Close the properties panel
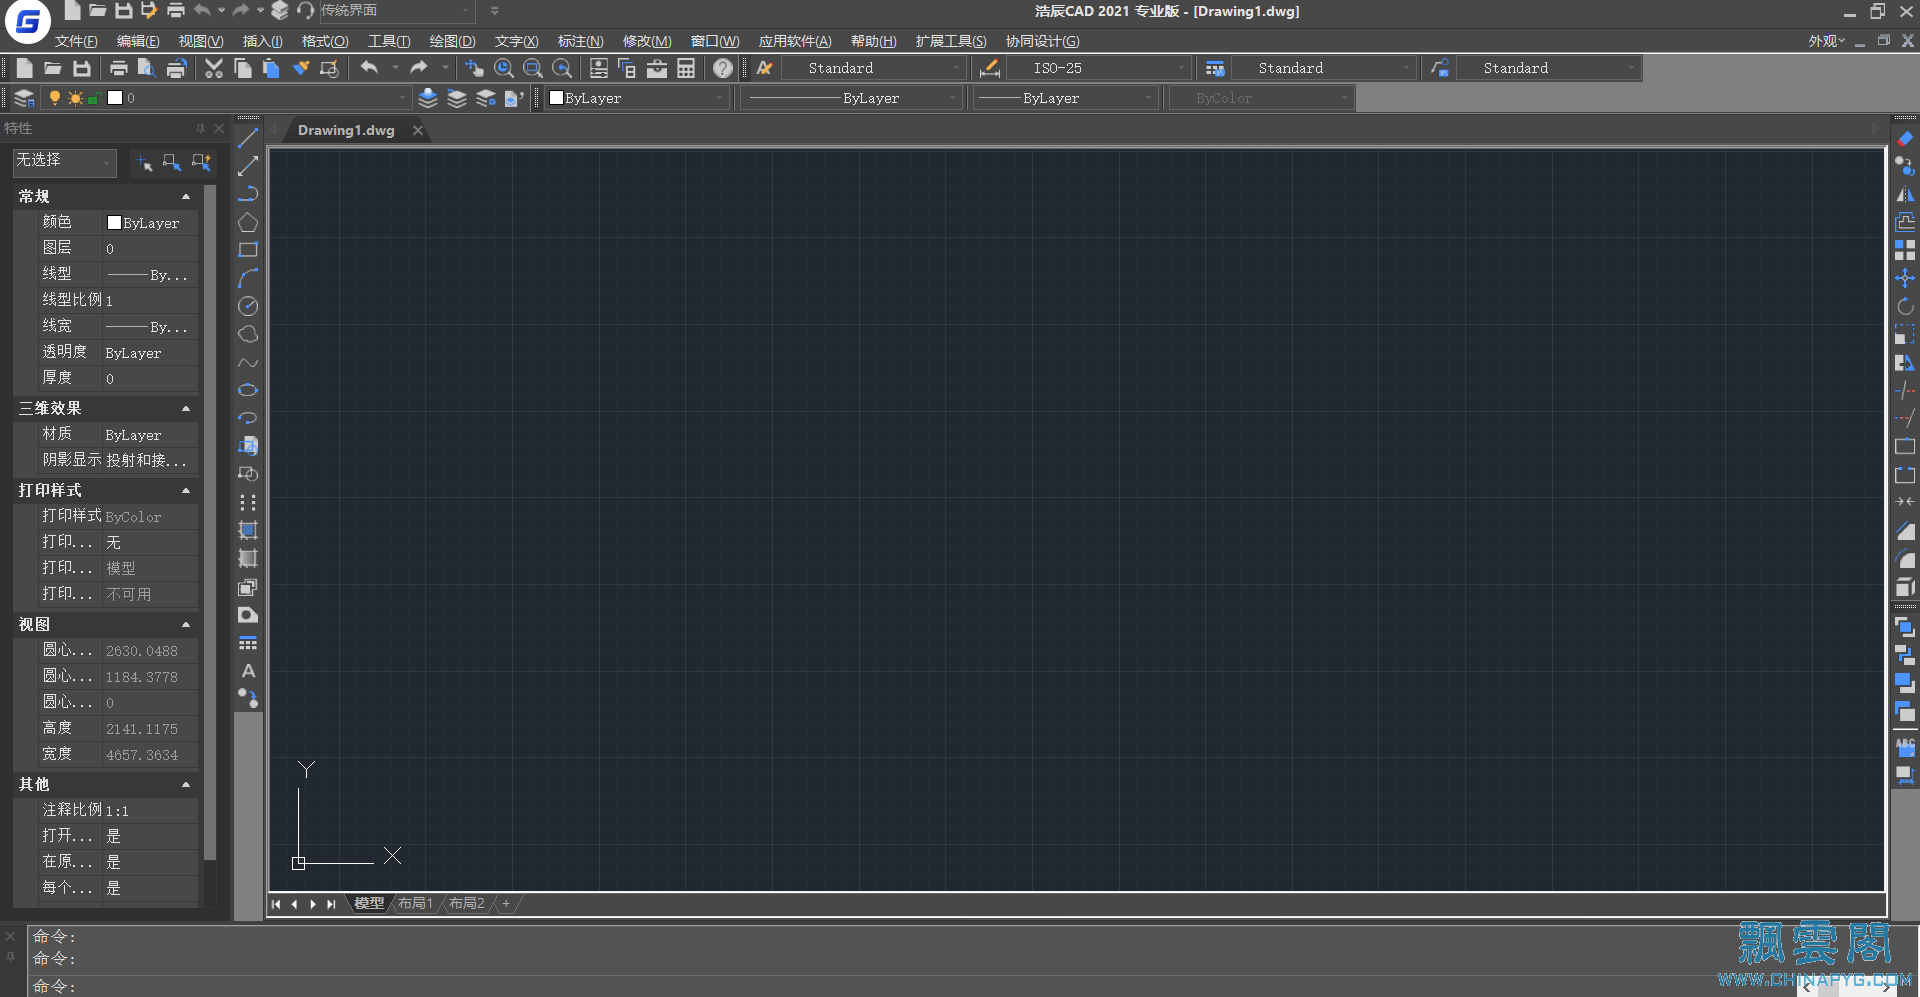 219,128
